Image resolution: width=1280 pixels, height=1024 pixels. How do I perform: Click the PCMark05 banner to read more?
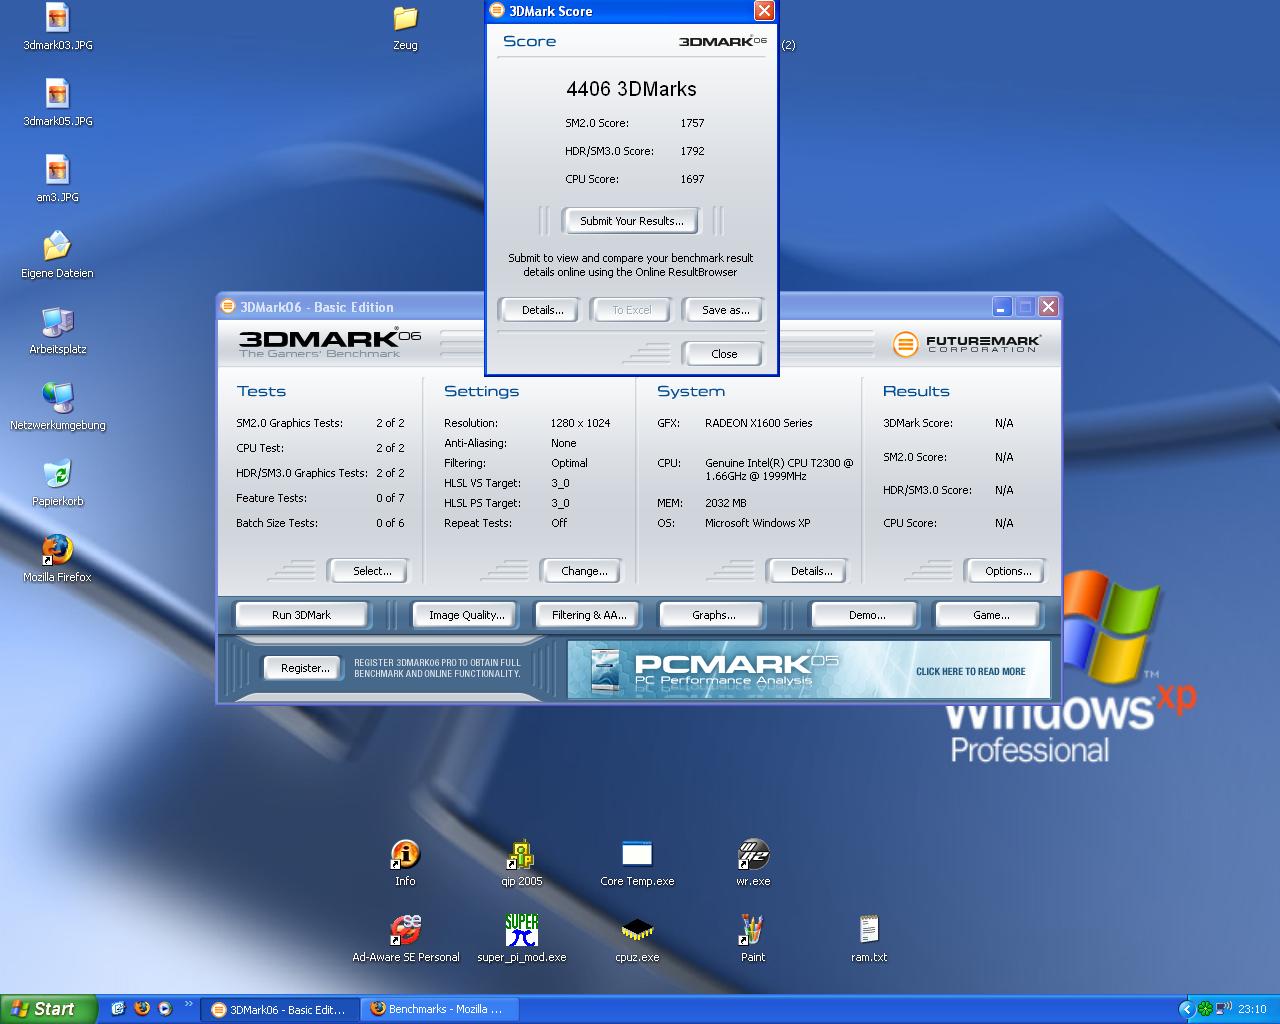click(x=809, y=670)
